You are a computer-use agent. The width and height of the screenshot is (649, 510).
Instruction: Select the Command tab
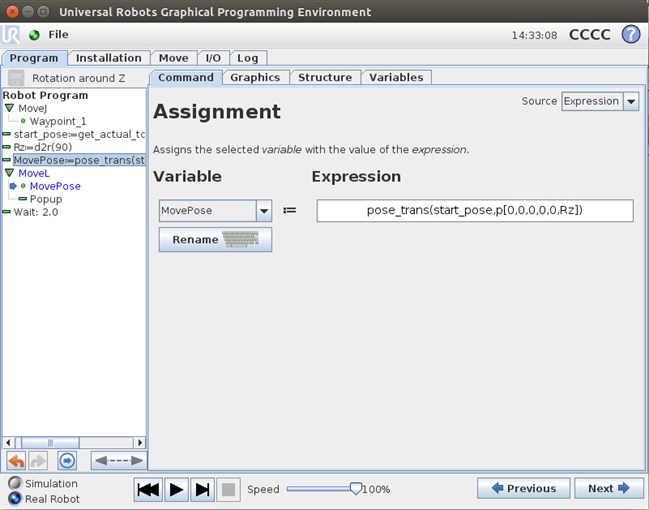[x=186, y=77]
